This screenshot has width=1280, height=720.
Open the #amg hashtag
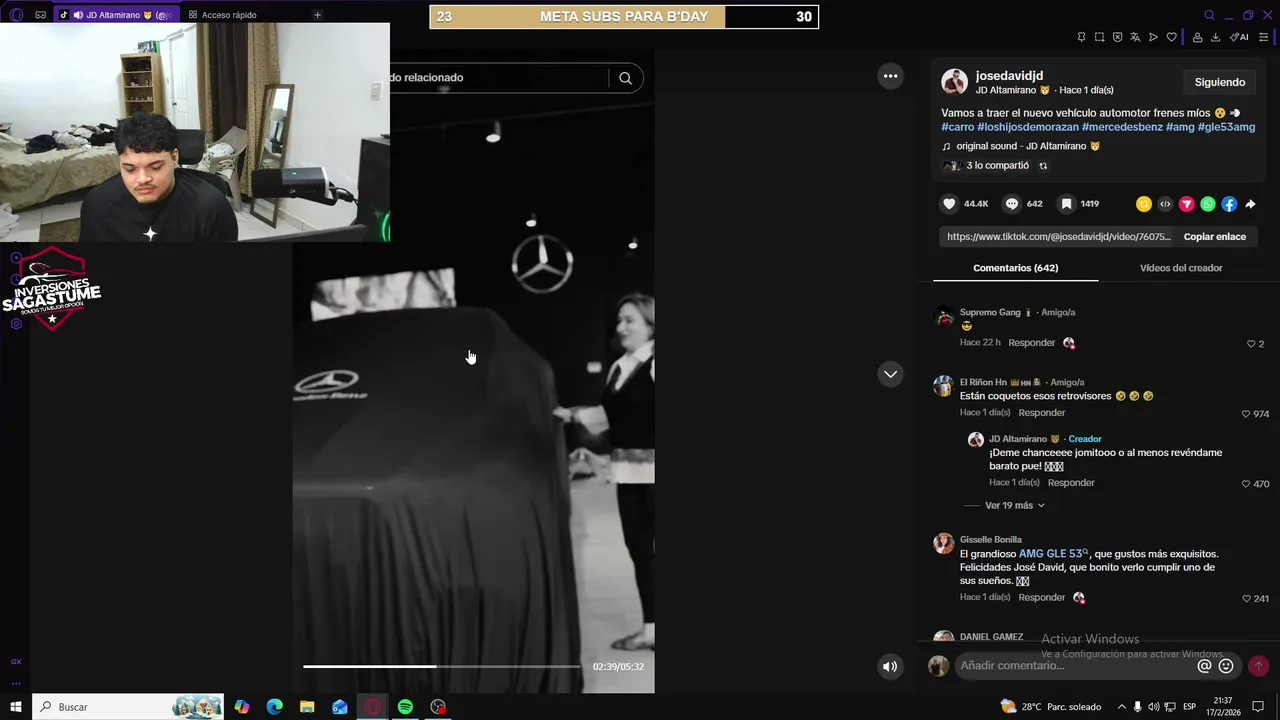(1180, 127)
